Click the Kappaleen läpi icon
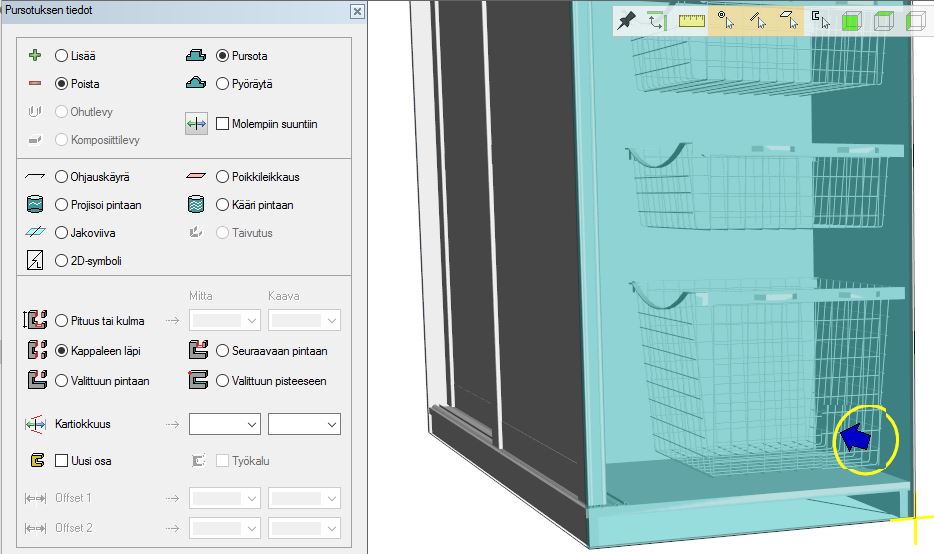This screenshot has width=934, height=554. [x=37, y=350]
